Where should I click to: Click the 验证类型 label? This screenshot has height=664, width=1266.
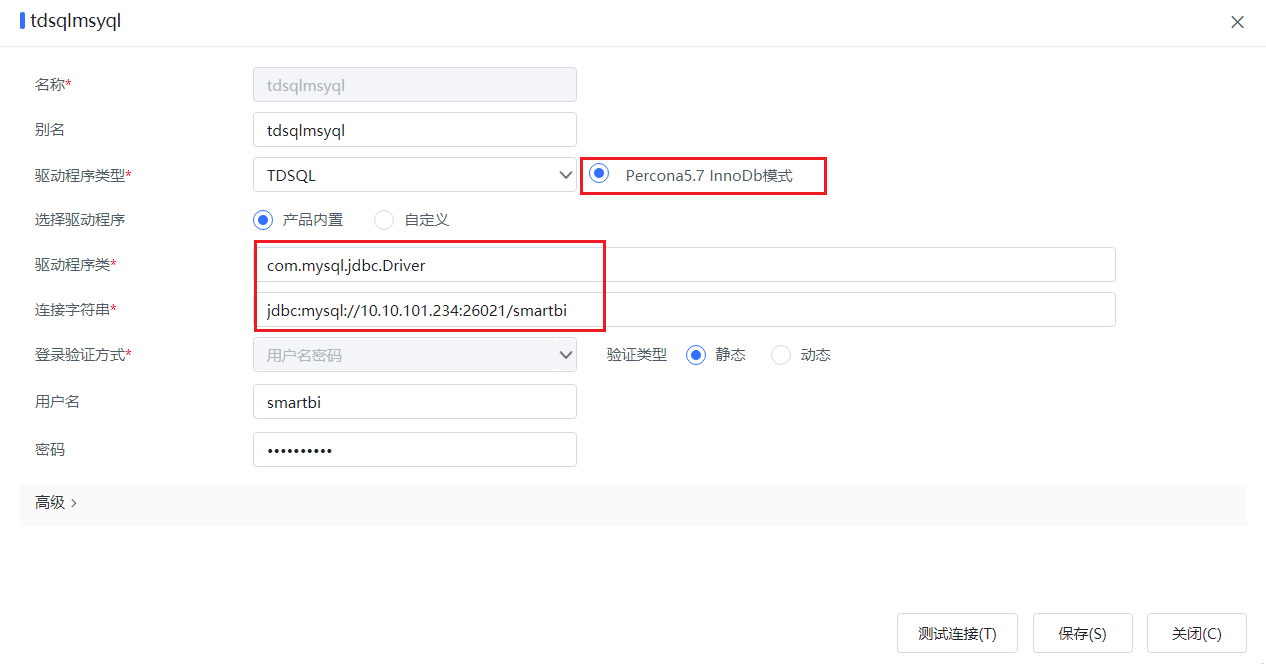637,355
